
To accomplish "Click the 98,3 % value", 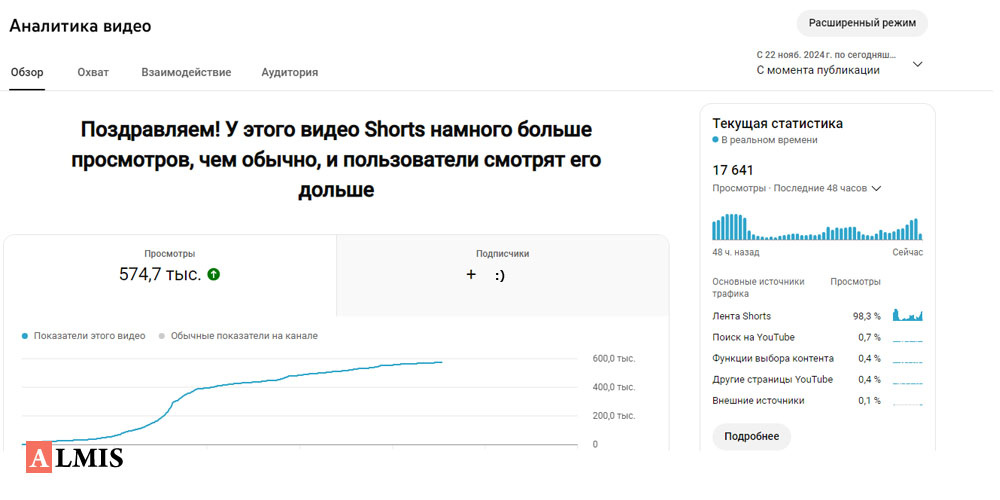I will tap(867, 316).
